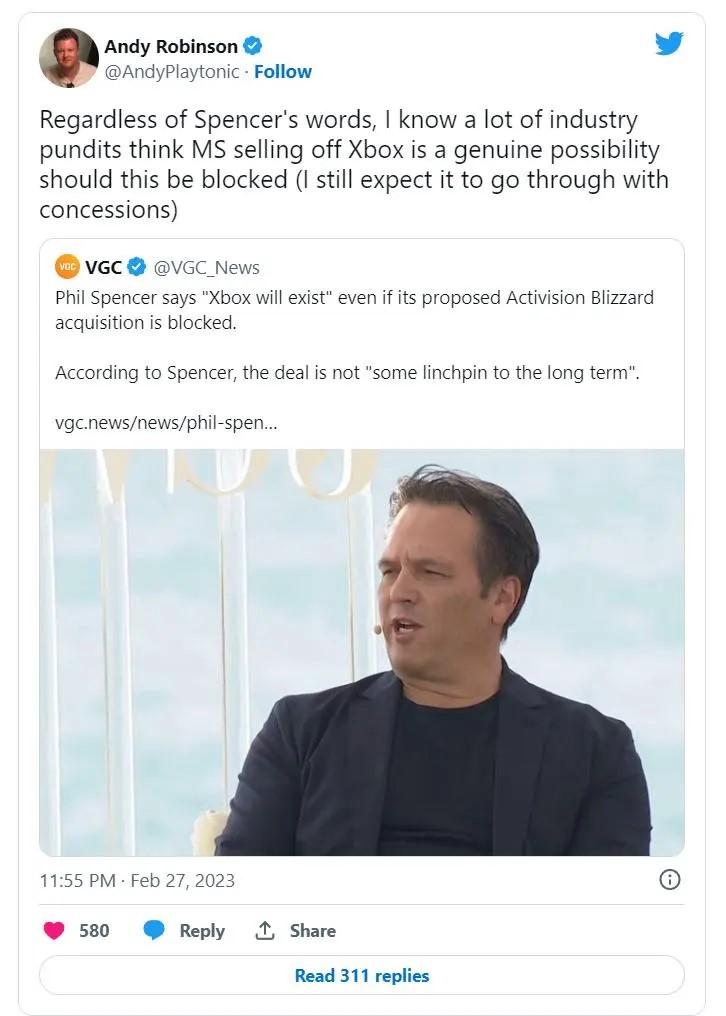Viewport: 726px width, 1016px height.
Task: Click the Phil Spencer interview image
Action: pyautogui.click(x=362, y=652)
